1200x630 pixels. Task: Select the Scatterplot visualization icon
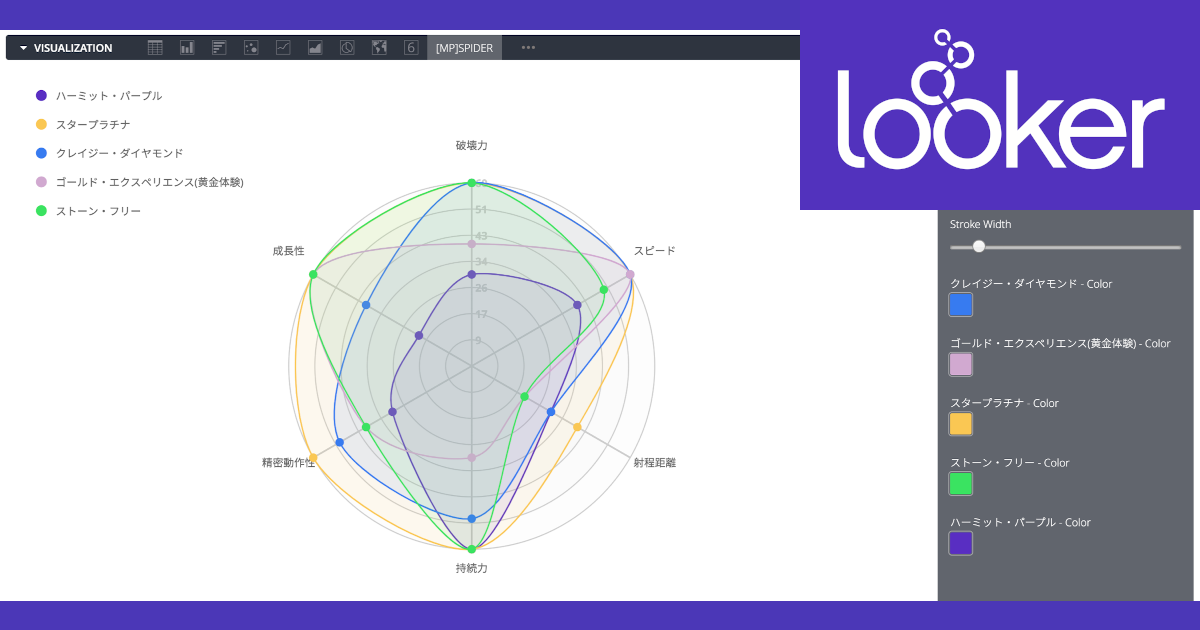pyautogui.click(x=251, y=47)
